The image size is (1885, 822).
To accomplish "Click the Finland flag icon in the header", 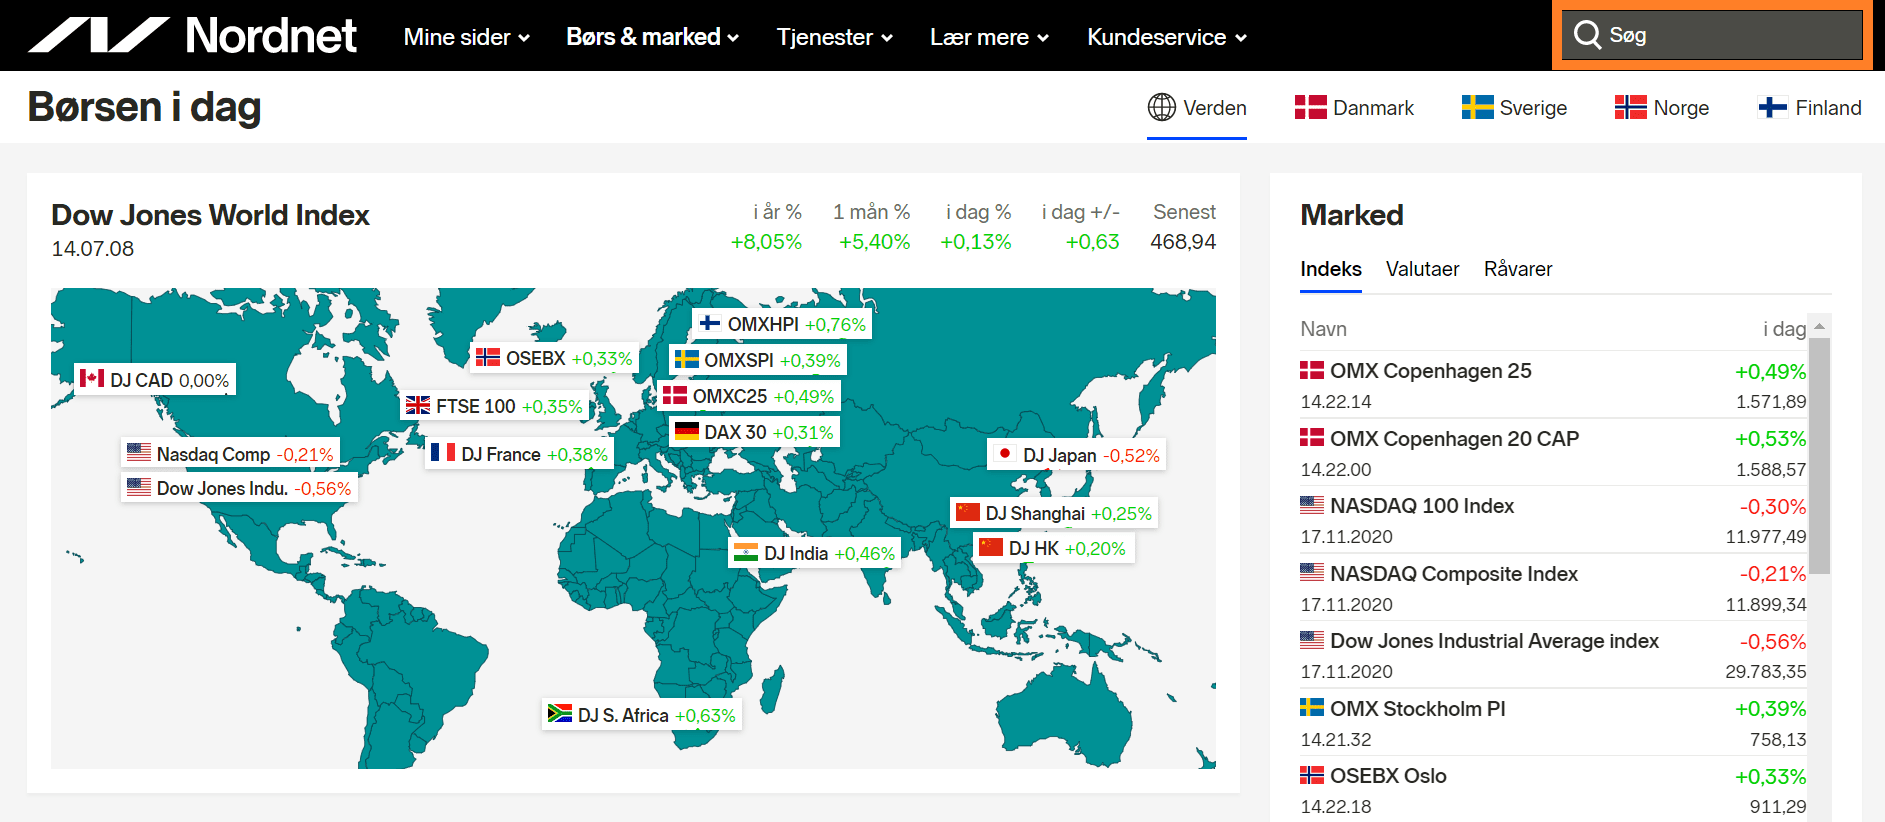I will point(1772,107).
